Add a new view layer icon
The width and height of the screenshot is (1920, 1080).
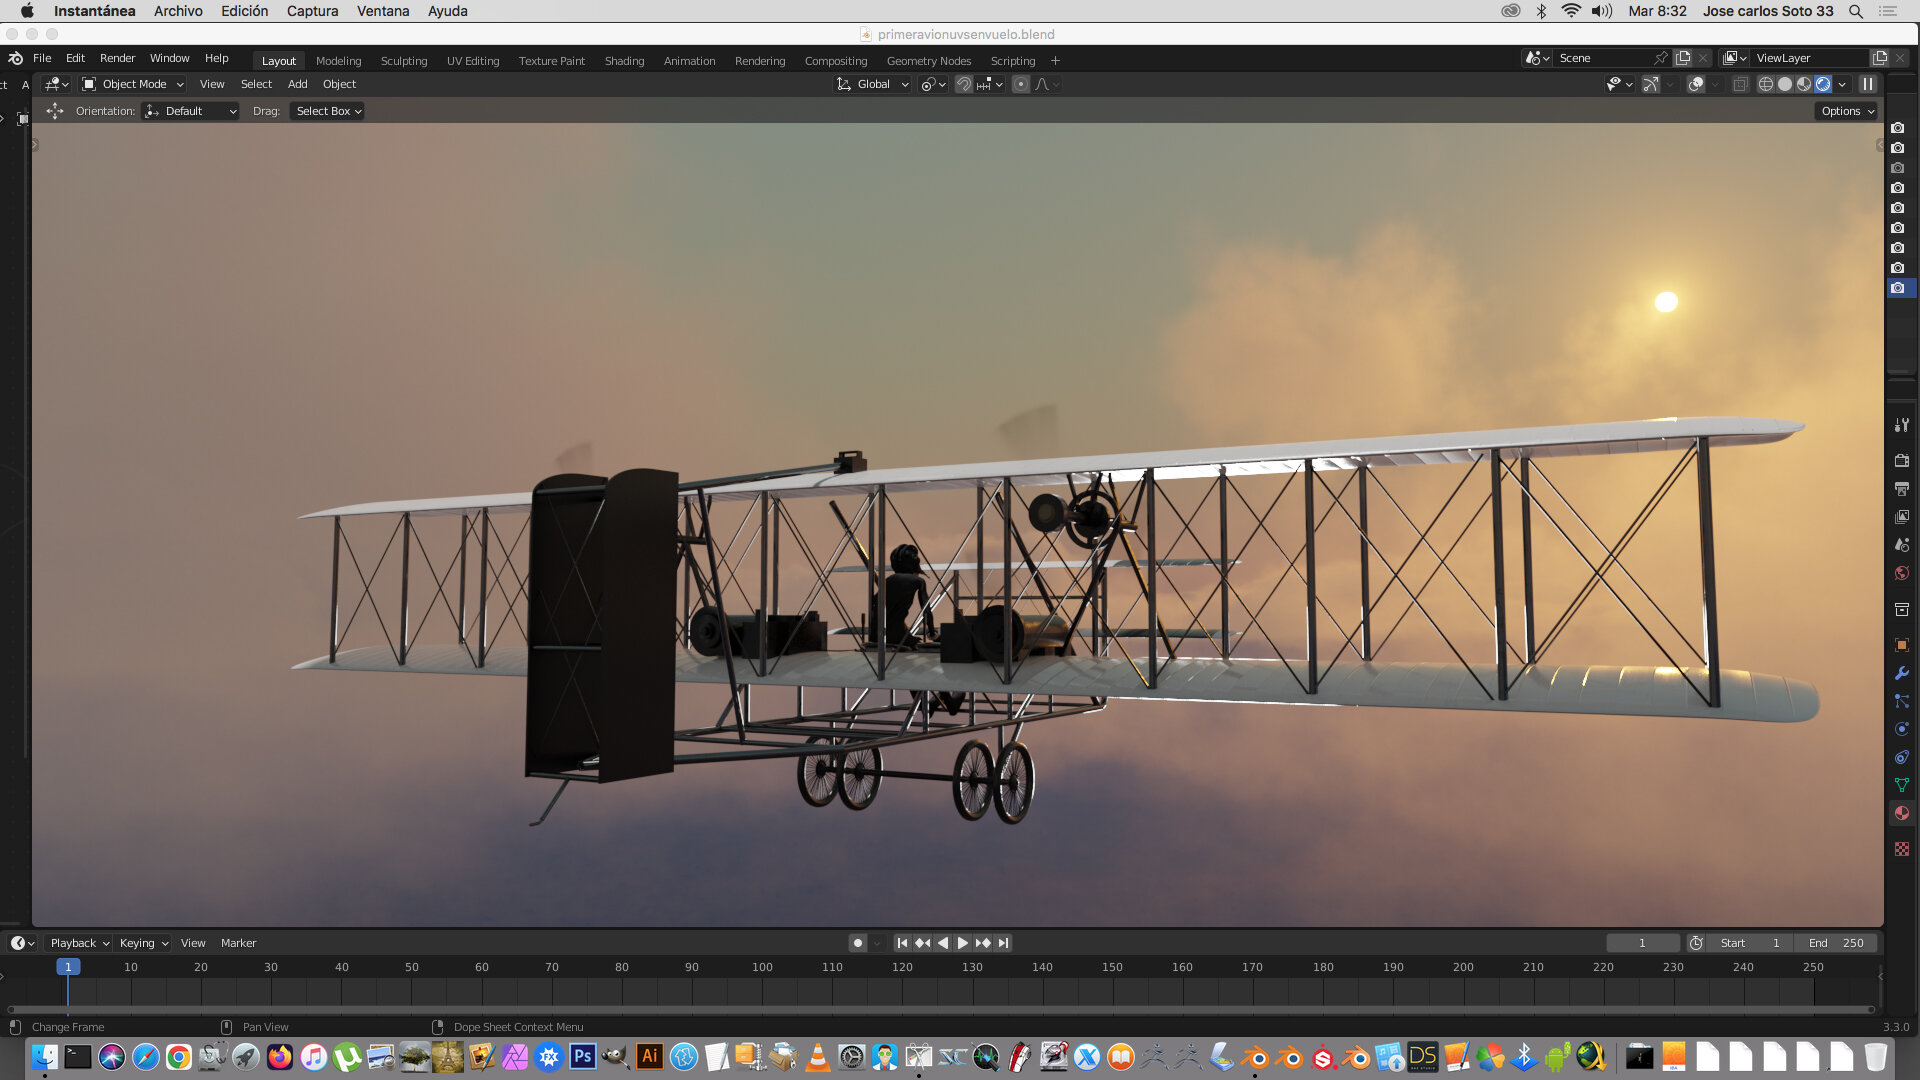(1880, 58)
